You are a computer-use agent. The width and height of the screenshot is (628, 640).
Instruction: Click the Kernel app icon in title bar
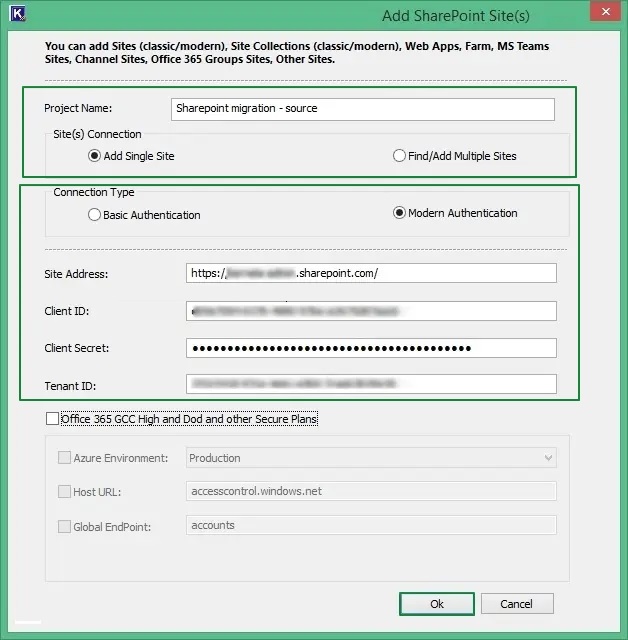(x=18, y=13)
